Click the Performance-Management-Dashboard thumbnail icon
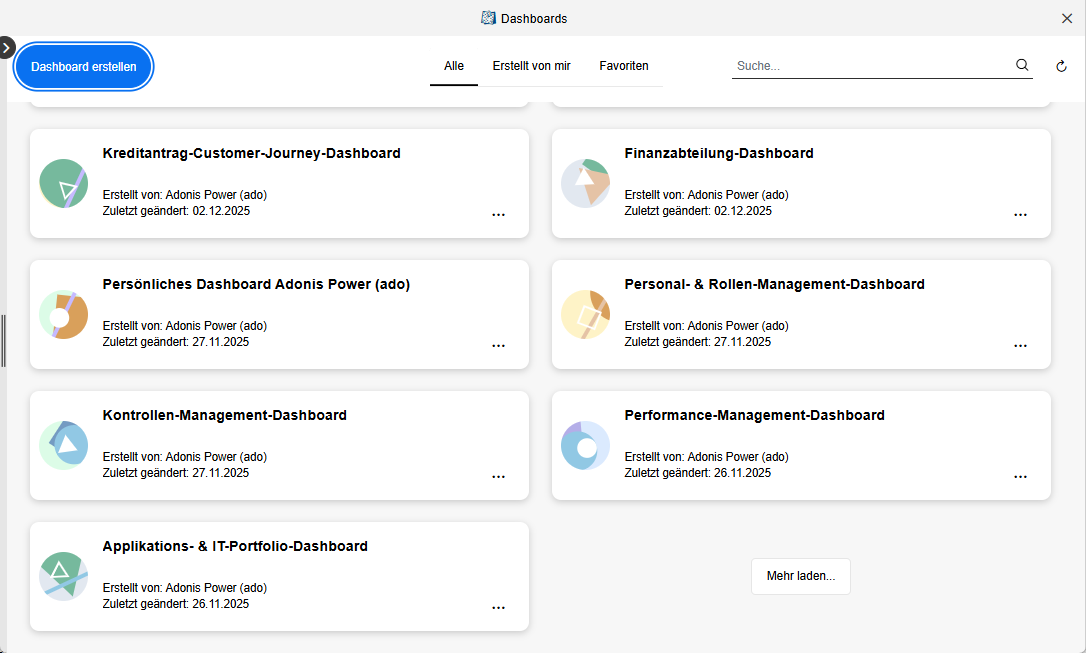 coord(585,445)
